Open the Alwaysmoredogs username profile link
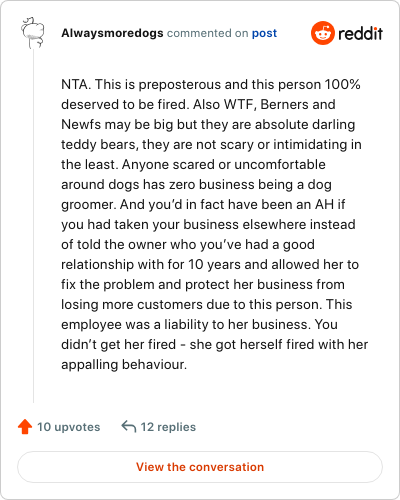 tap(112, 33)
